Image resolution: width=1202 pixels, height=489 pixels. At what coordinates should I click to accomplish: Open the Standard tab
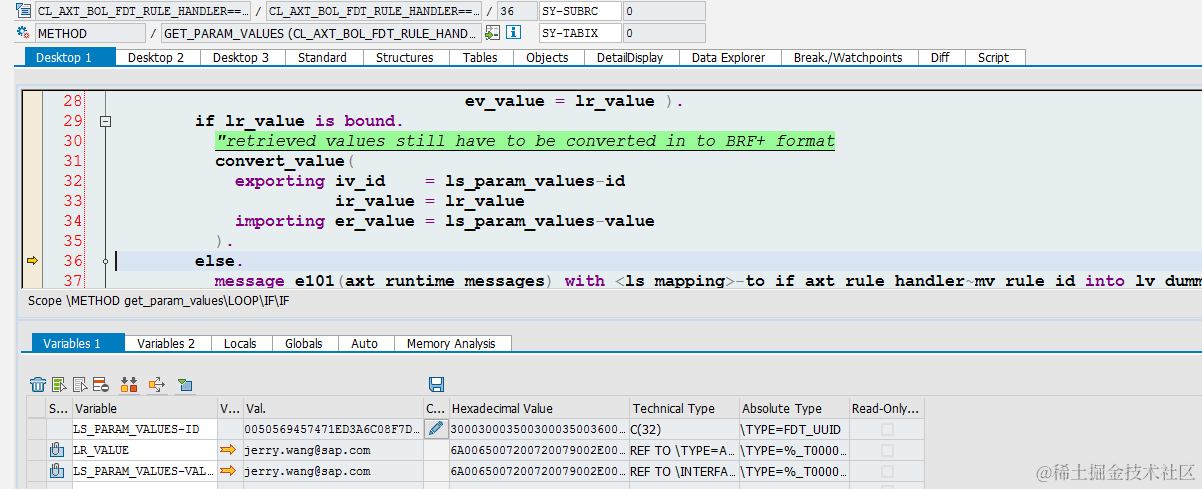(x=322, y=58)
